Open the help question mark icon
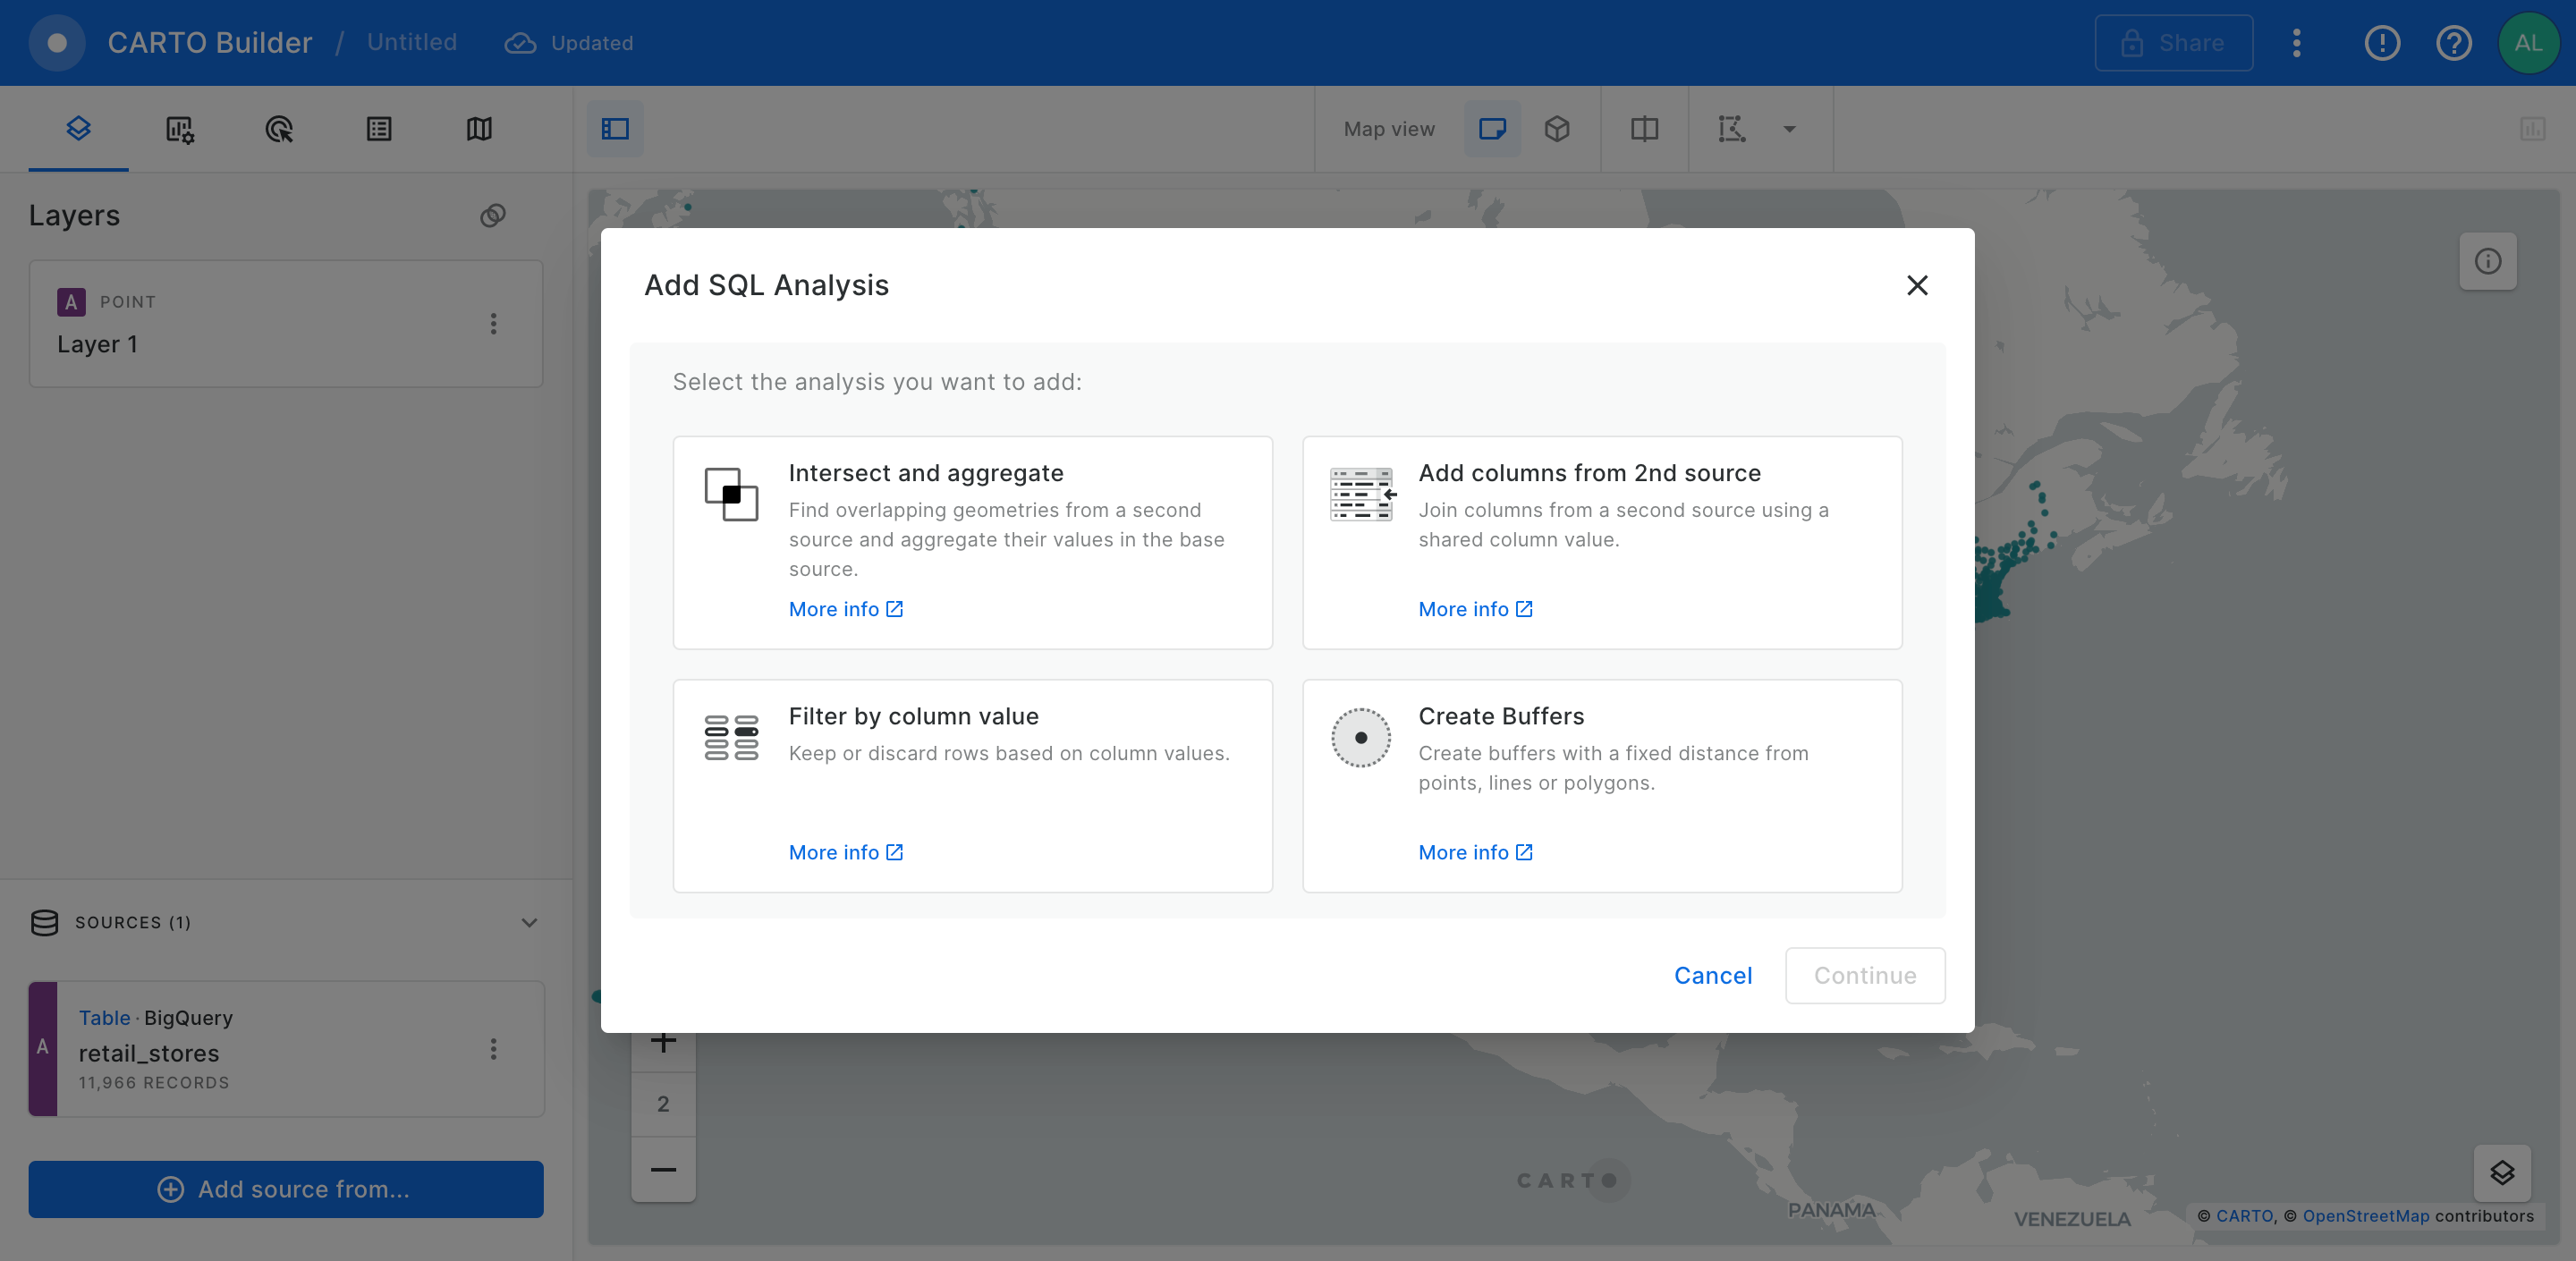This screenshot has width=2576, height=1261. coord(2454,43)
